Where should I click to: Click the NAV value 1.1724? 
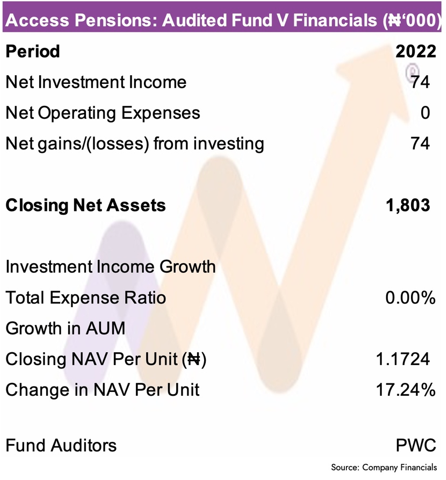tap(403, 359)
